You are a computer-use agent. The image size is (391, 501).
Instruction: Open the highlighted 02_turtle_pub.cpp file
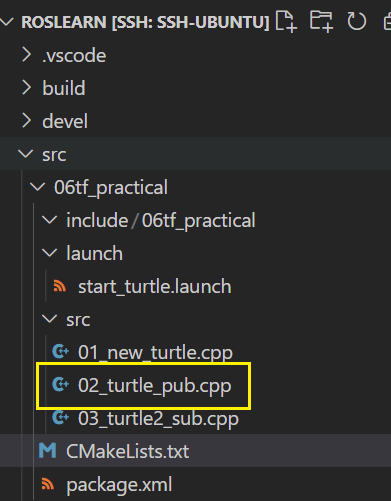pos(155,386)
